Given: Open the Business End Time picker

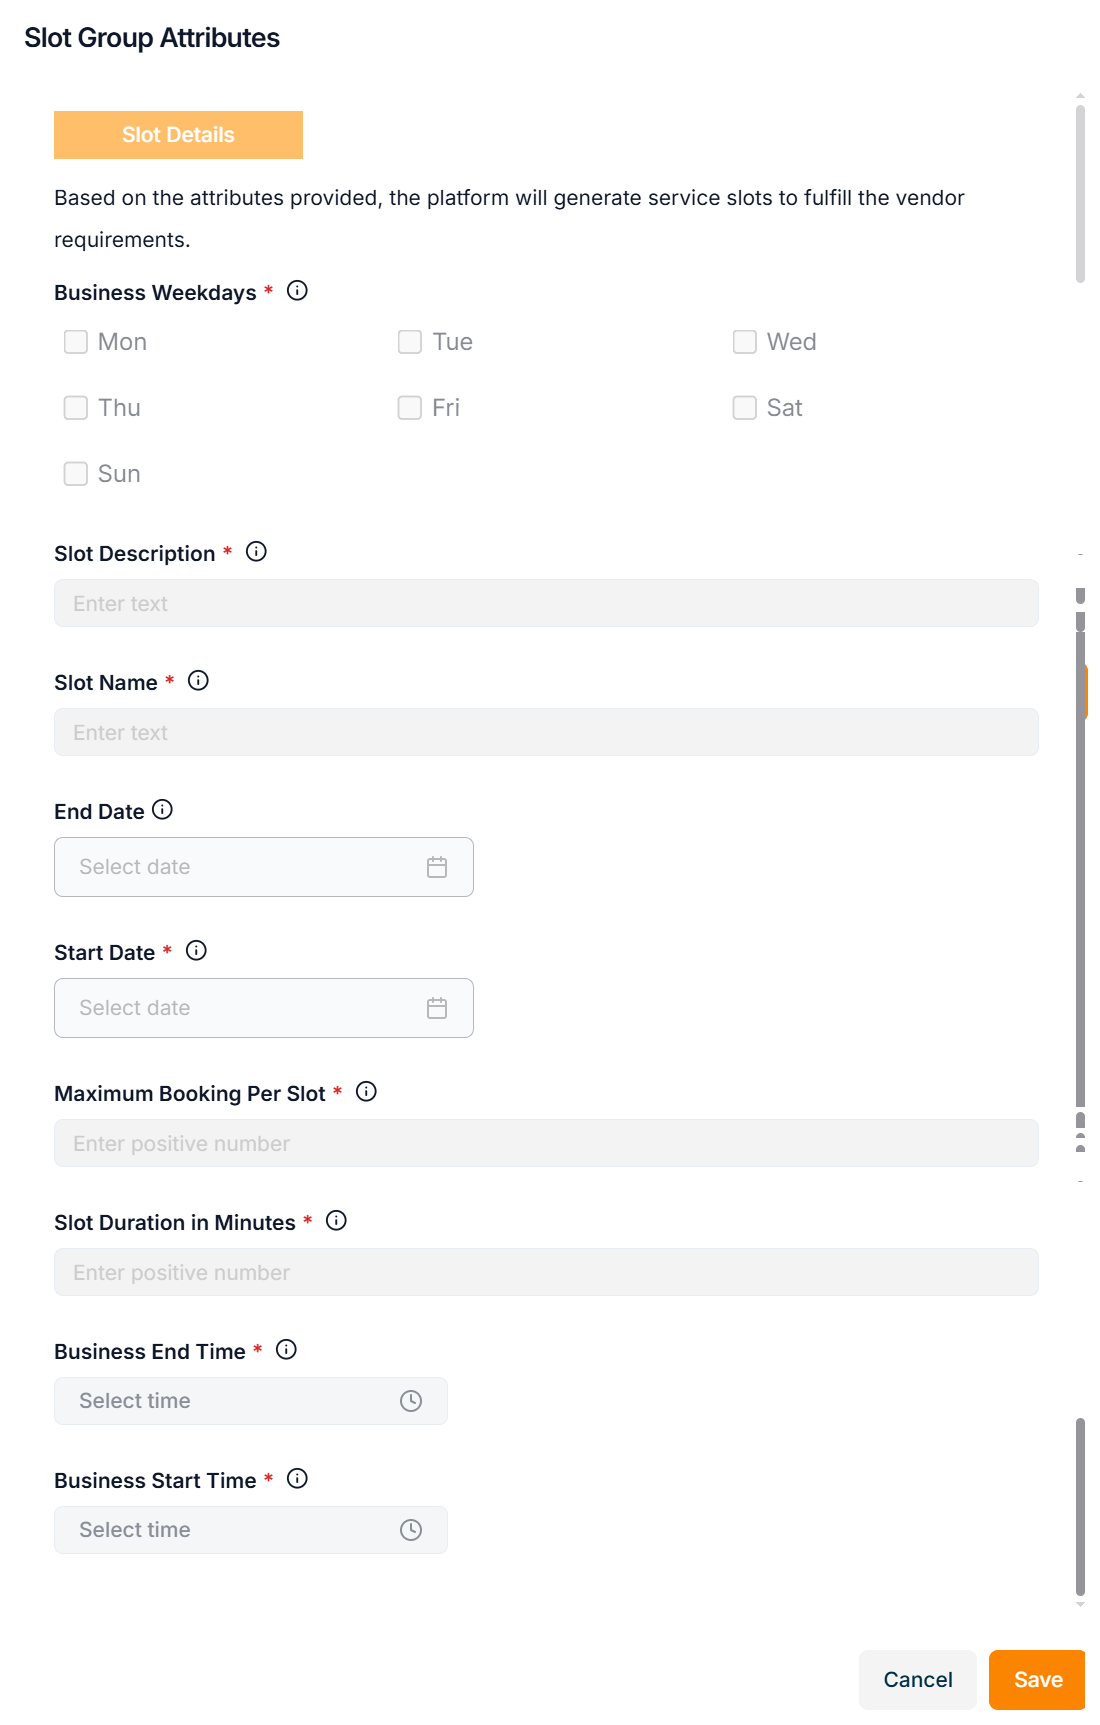Looking at the screenshot, I should tap(410, 1401).
